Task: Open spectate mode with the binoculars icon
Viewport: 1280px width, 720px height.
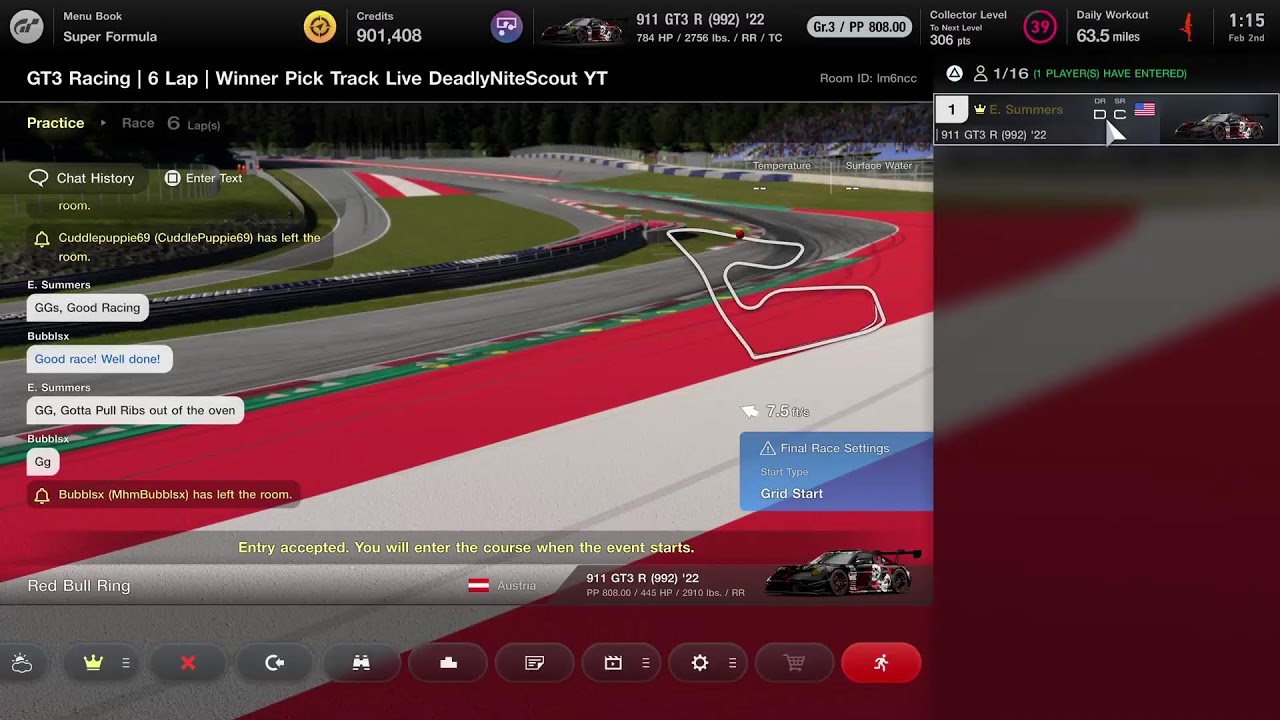Action: (361, 663)
